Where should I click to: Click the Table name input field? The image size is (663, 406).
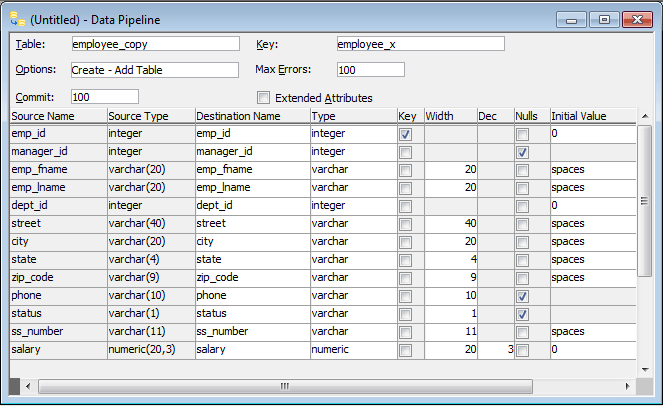click(154, 44)
